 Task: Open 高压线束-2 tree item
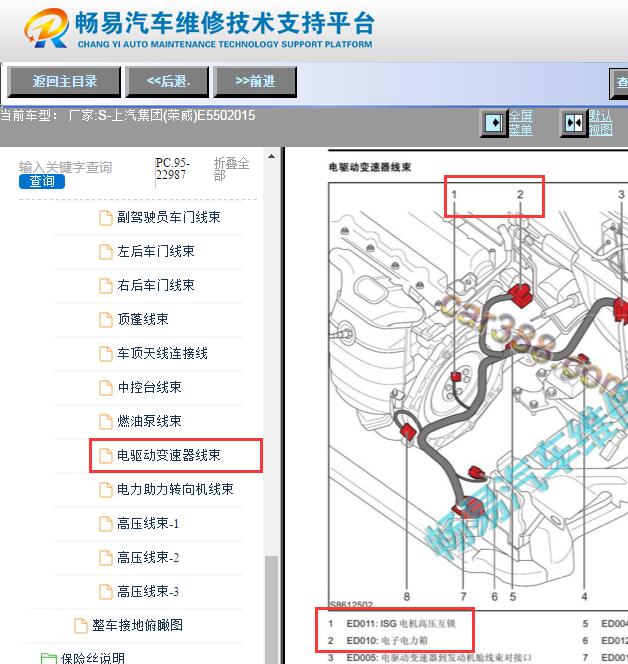(148, 557)
